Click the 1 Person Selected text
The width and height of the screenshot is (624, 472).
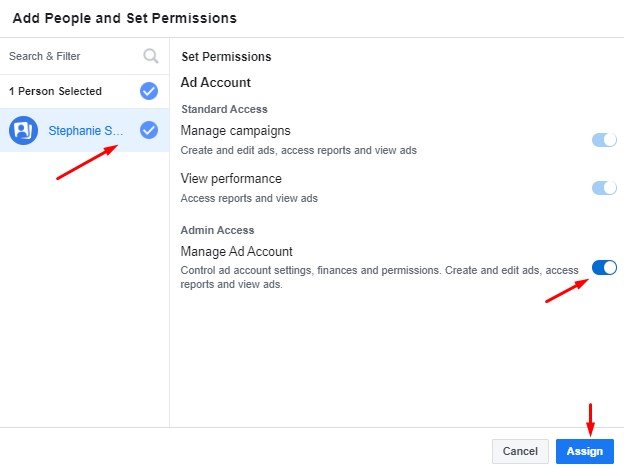point(55,91)
